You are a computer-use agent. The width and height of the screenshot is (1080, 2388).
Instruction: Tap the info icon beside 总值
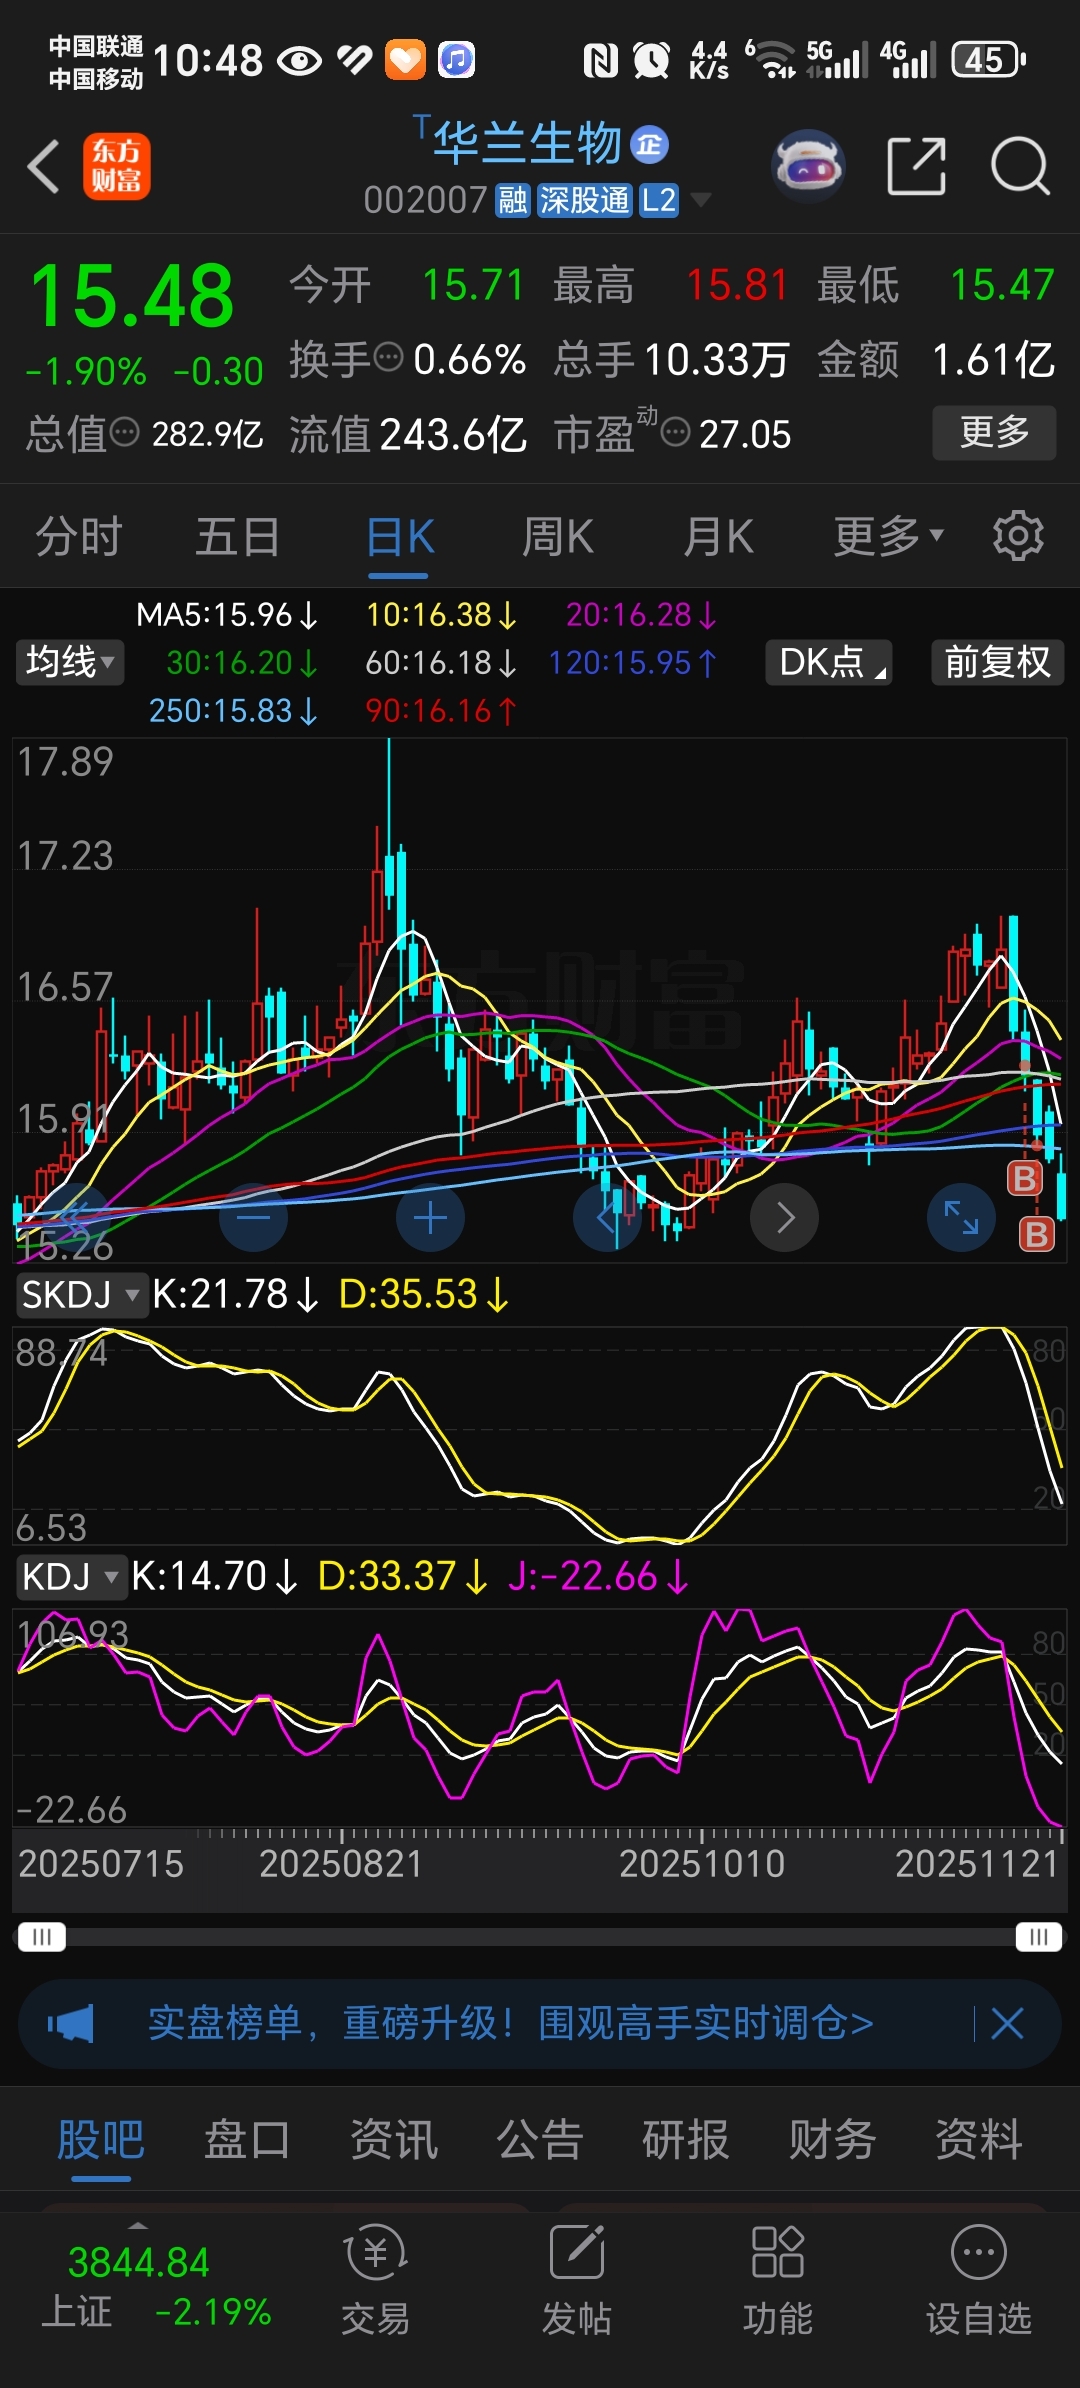point(124,433)
